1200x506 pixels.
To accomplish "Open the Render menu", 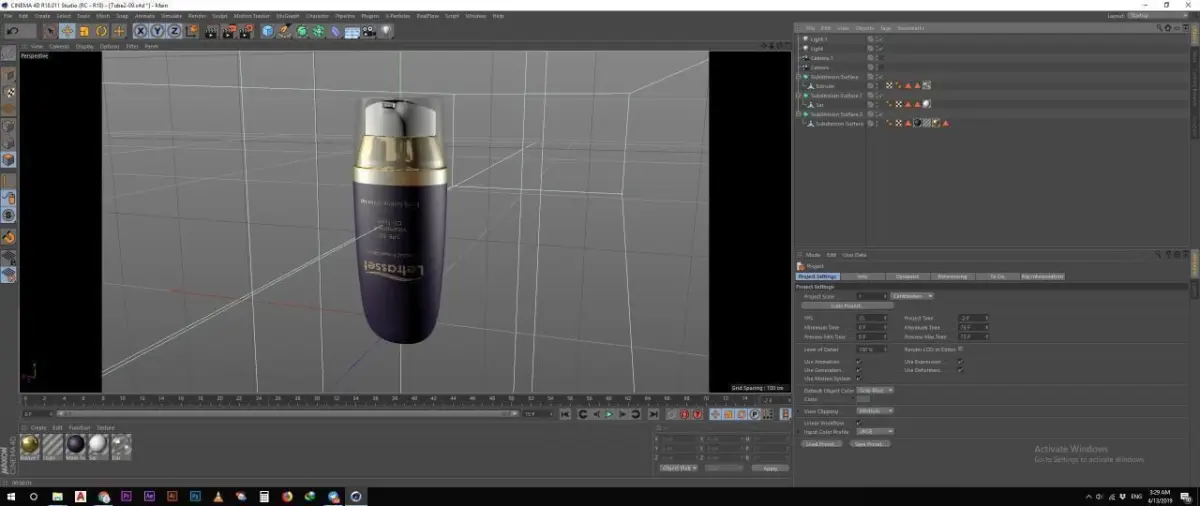I will coord(197,16).
